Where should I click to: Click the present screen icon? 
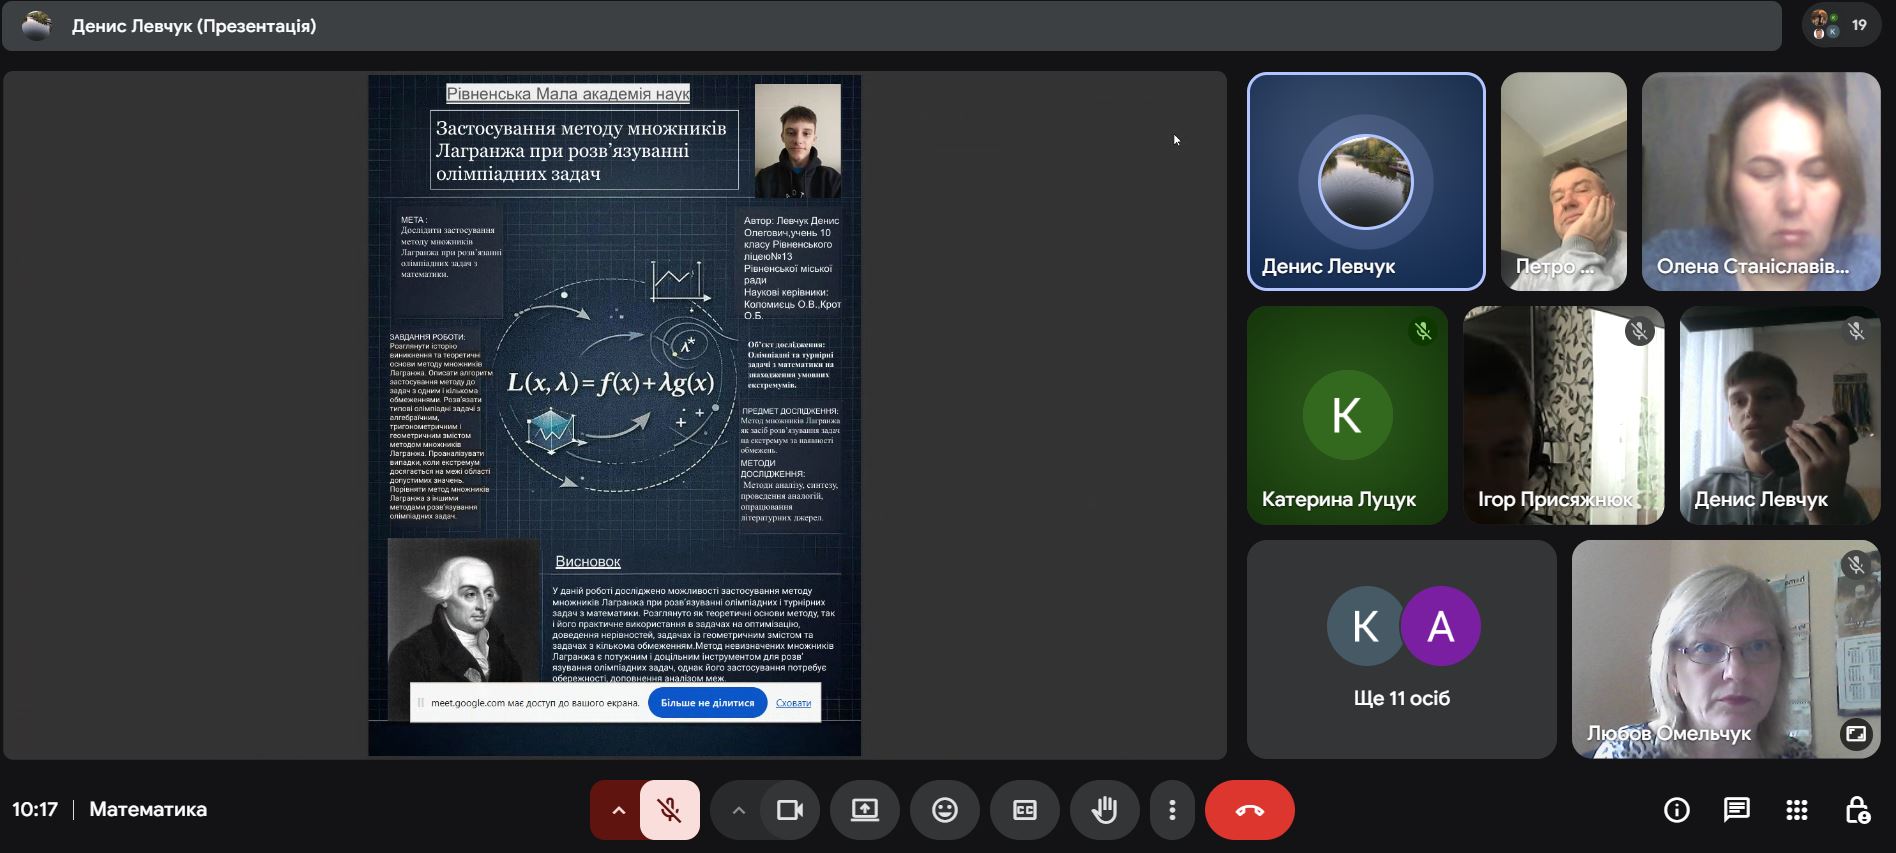point(864,810)
